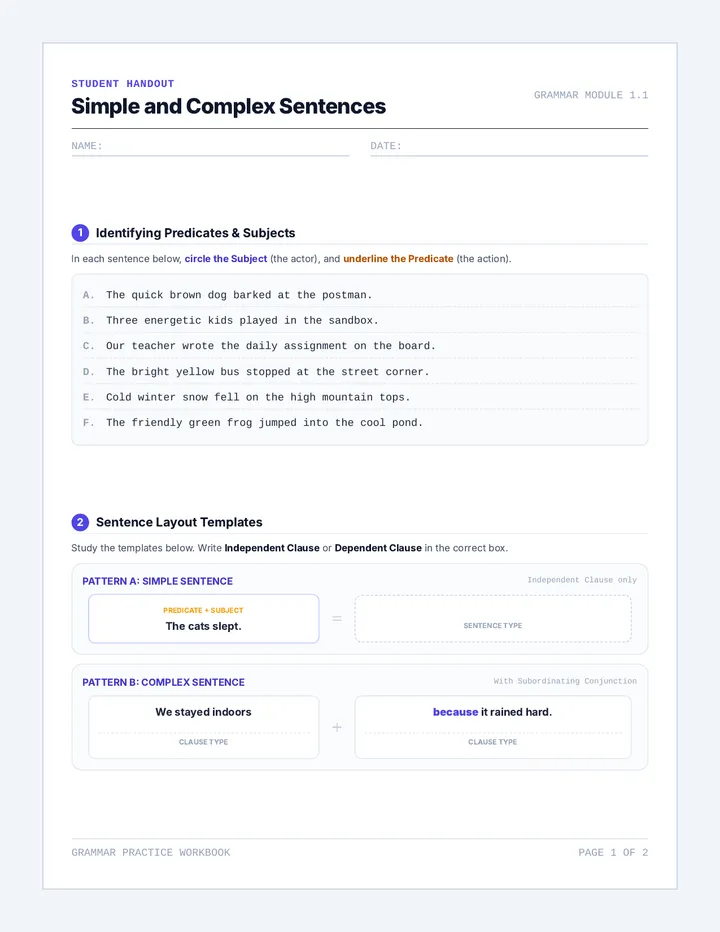
Task: Click the plus sign between clause boxes
Action: pos(337,728)
